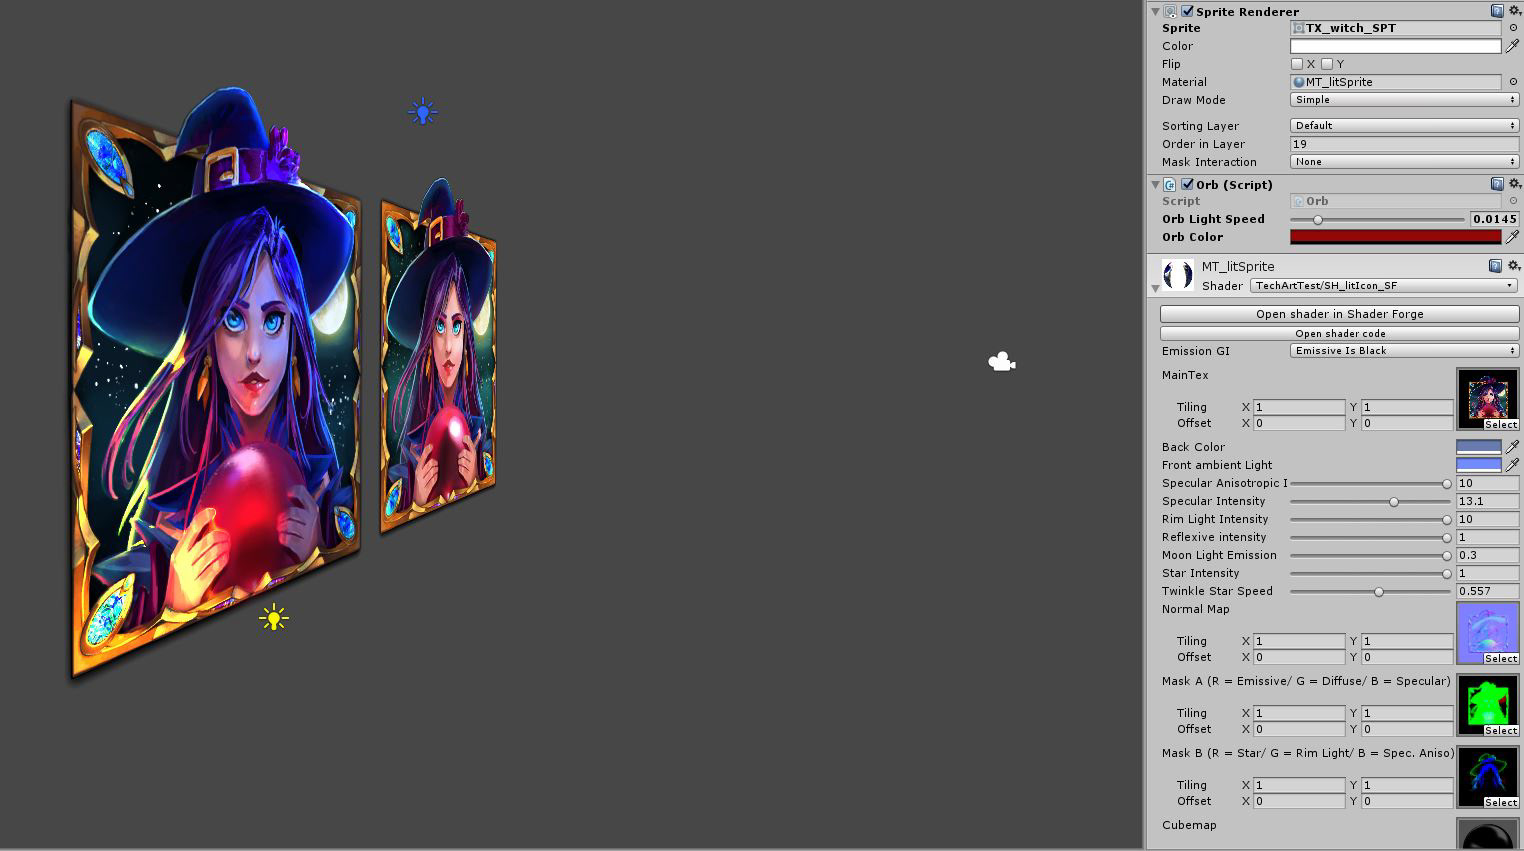Collapse the MT_litSprite material foldout
Screen dimensions: 1524x851
click(x=1155, y=288)
